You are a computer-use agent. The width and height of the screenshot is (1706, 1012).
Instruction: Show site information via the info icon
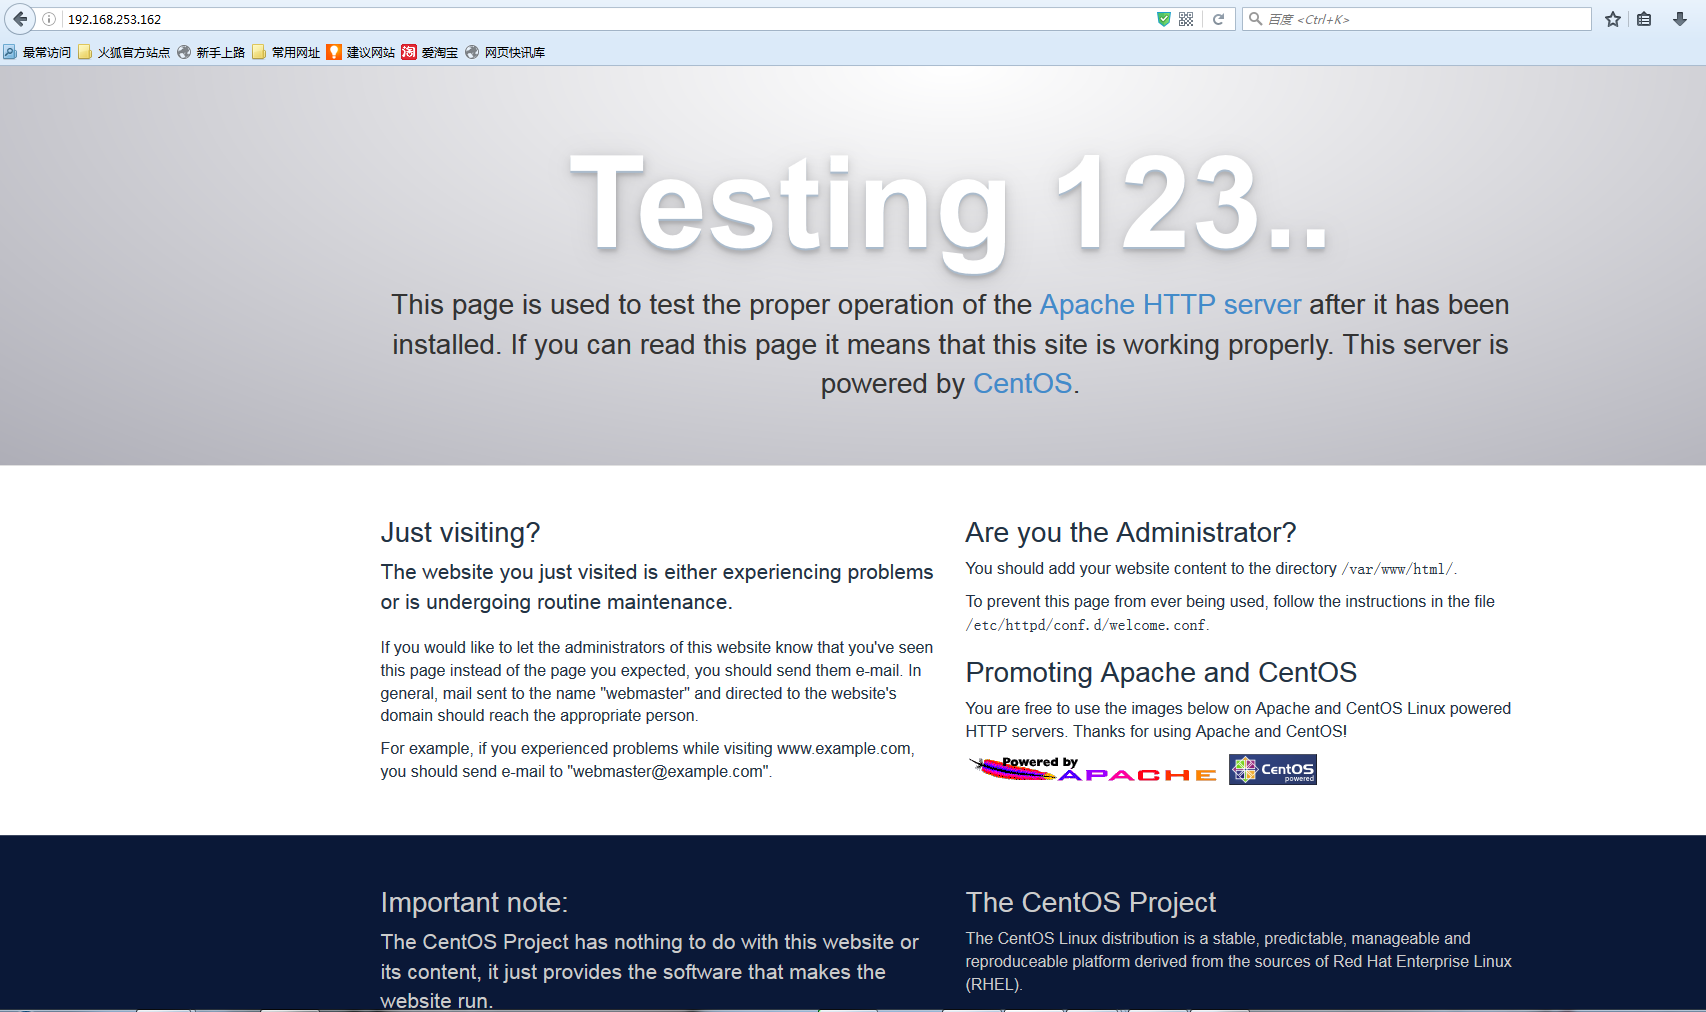click(x=49, y=19)
